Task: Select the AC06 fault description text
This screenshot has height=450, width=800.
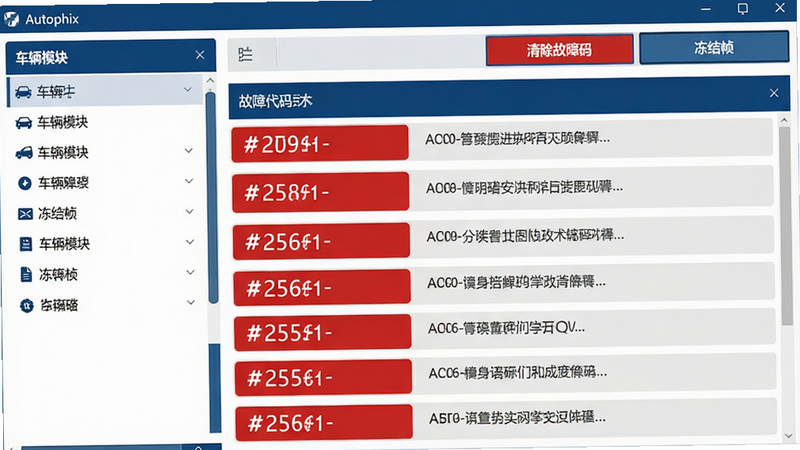Action: tap(518, 373)
